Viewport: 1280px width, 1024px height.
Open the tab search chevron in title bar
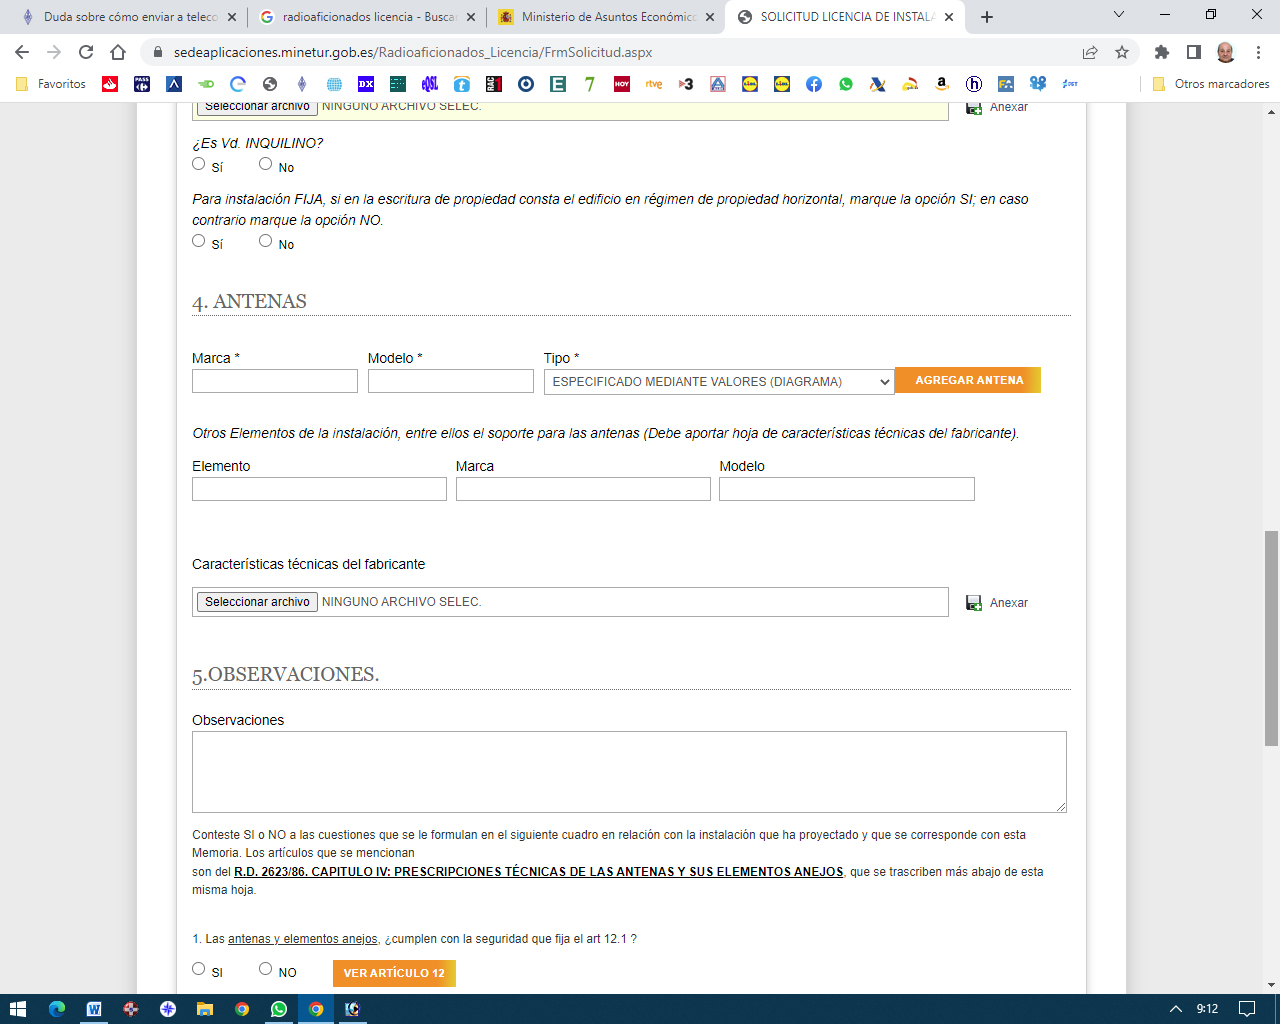pos(1119,15)
